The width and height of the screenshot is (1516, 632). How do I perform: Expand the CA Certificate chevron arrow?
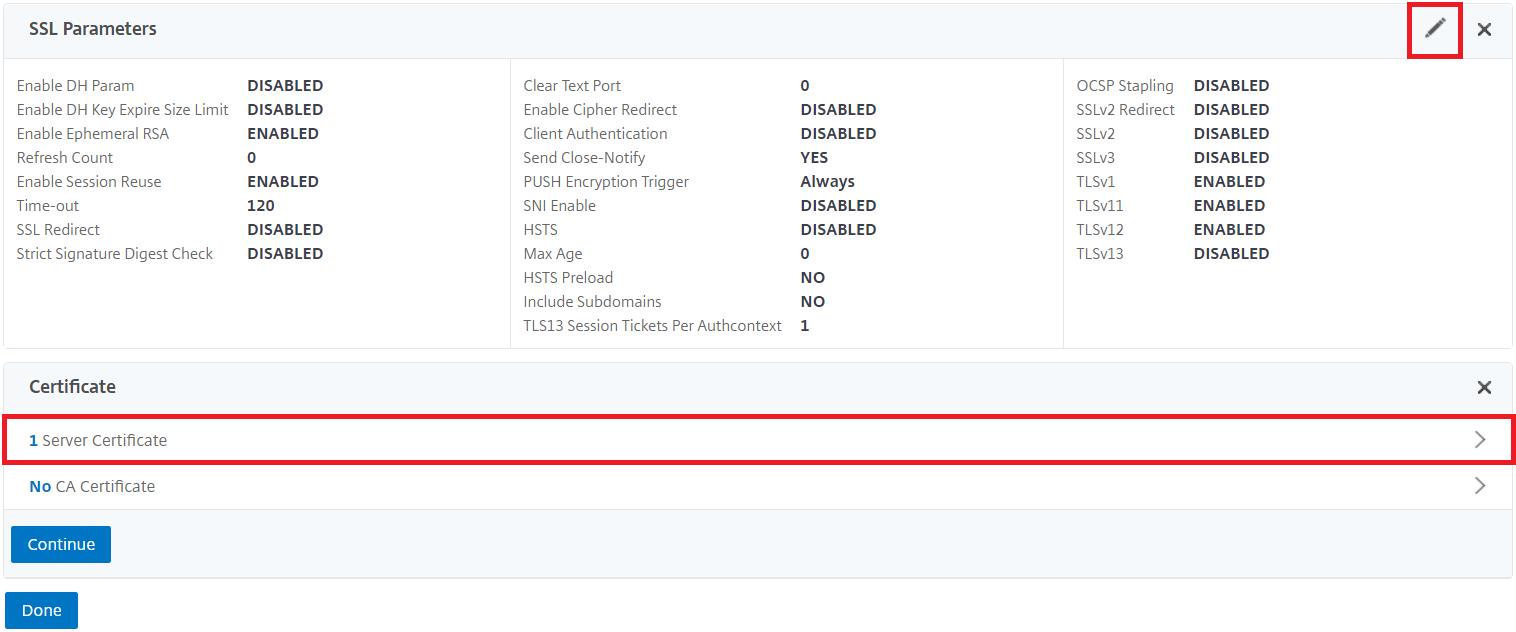(x=1480, y=486)
